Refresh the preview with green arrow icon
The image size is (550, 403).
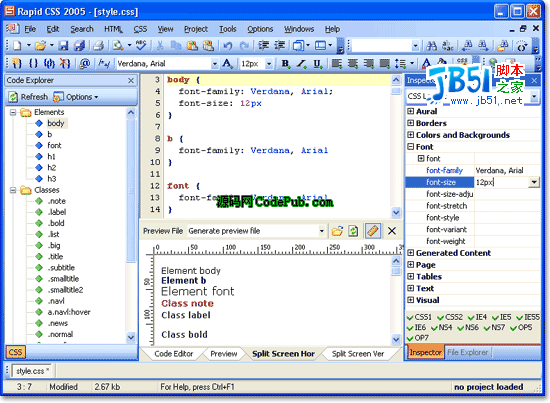point(353,231)
